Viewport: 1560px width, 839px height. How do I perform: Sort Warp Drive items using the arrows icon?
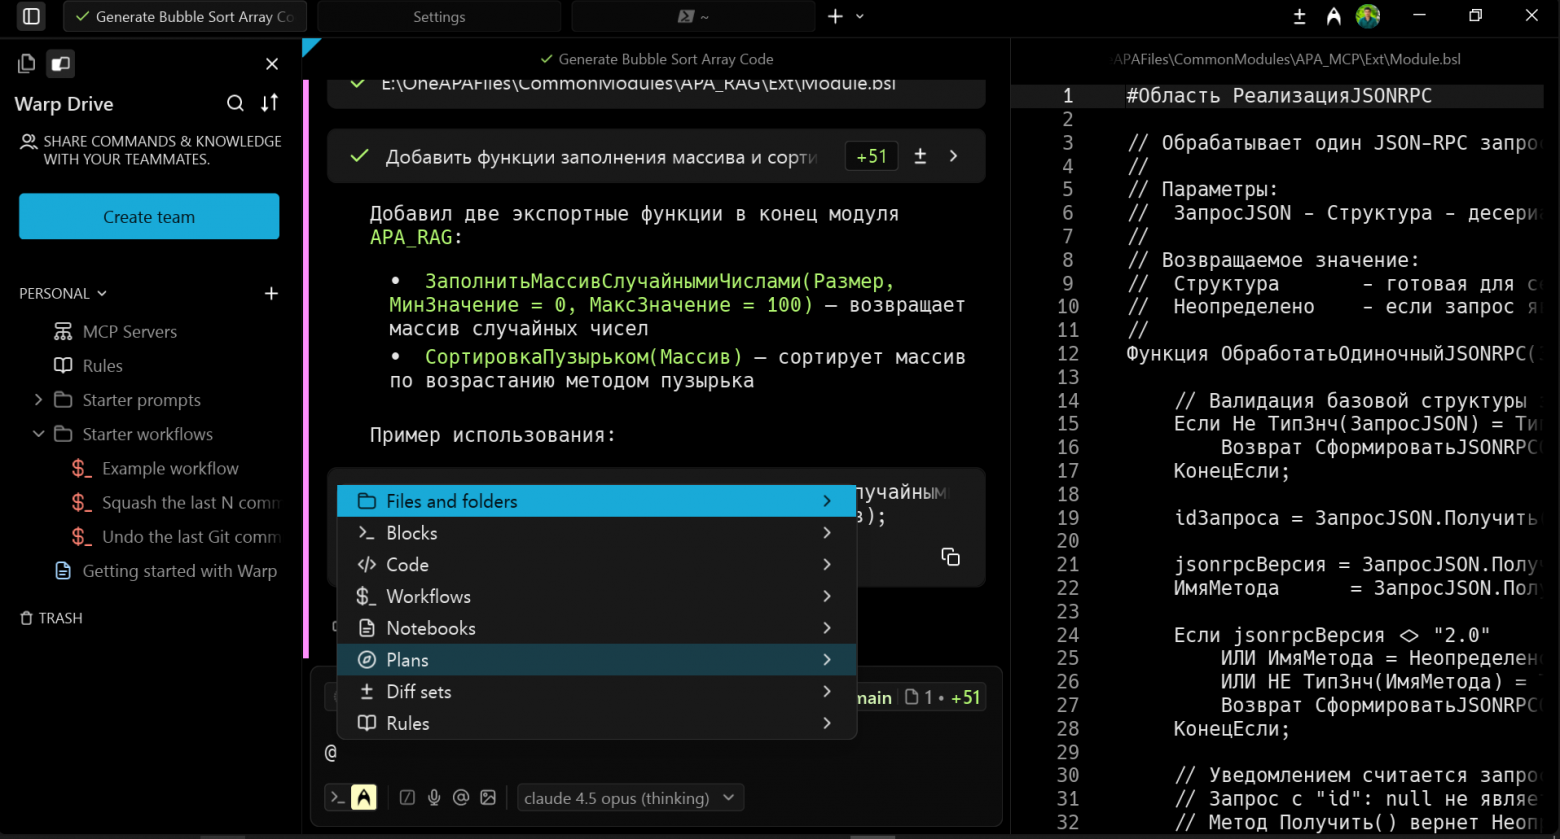pyautogui.click(x=268, y=103)
